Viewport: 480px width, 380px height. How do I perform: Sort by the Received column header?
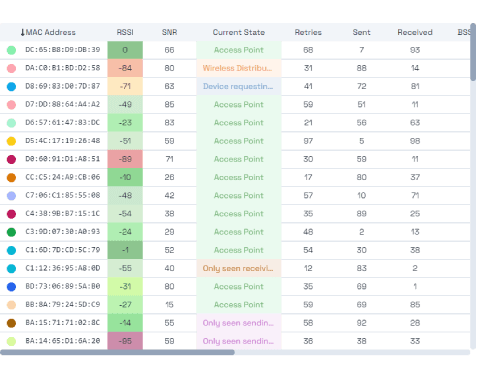tap(415, 32)
